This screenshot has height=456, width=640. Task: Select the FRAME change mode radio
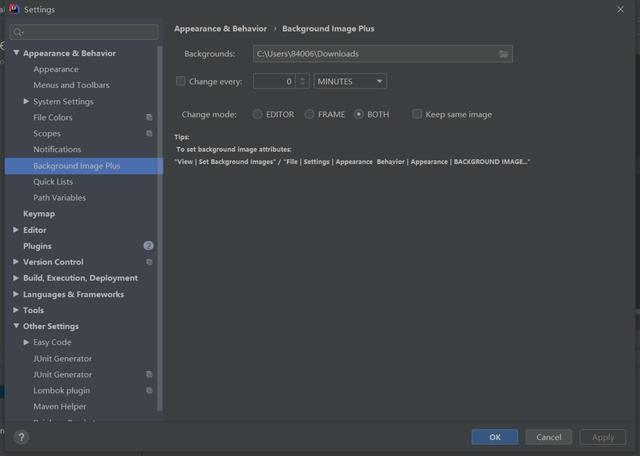[x=309, y=114]
